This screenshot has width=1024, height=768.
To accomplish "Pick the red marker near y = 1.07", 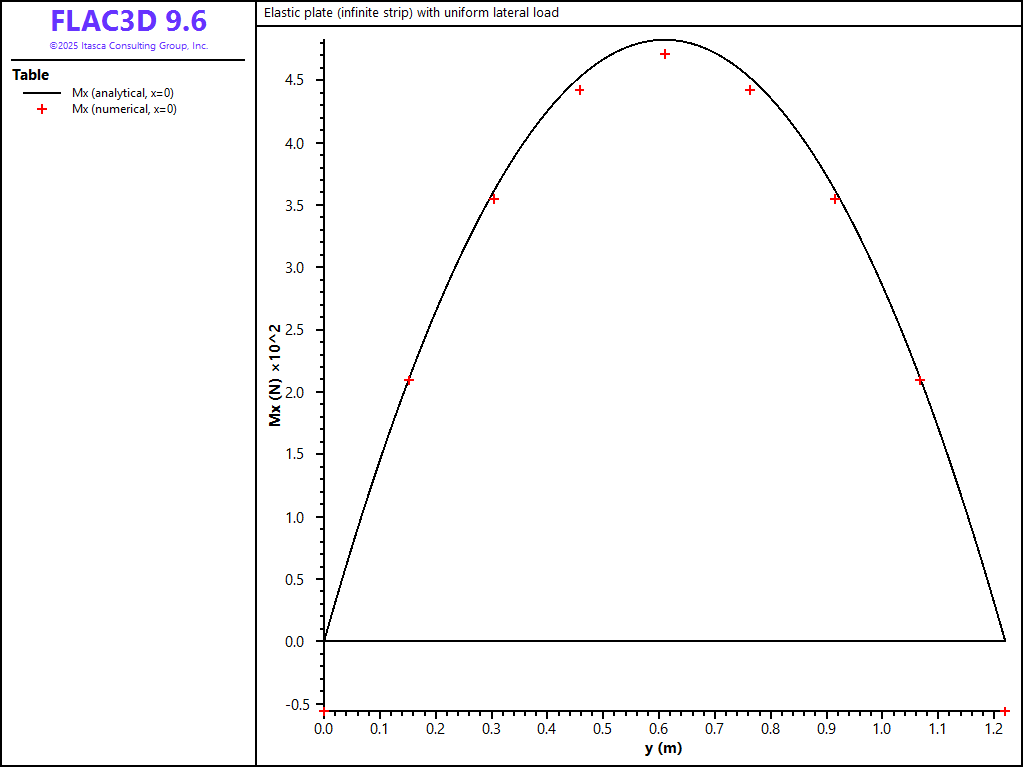I will click(x=920, y=381).
